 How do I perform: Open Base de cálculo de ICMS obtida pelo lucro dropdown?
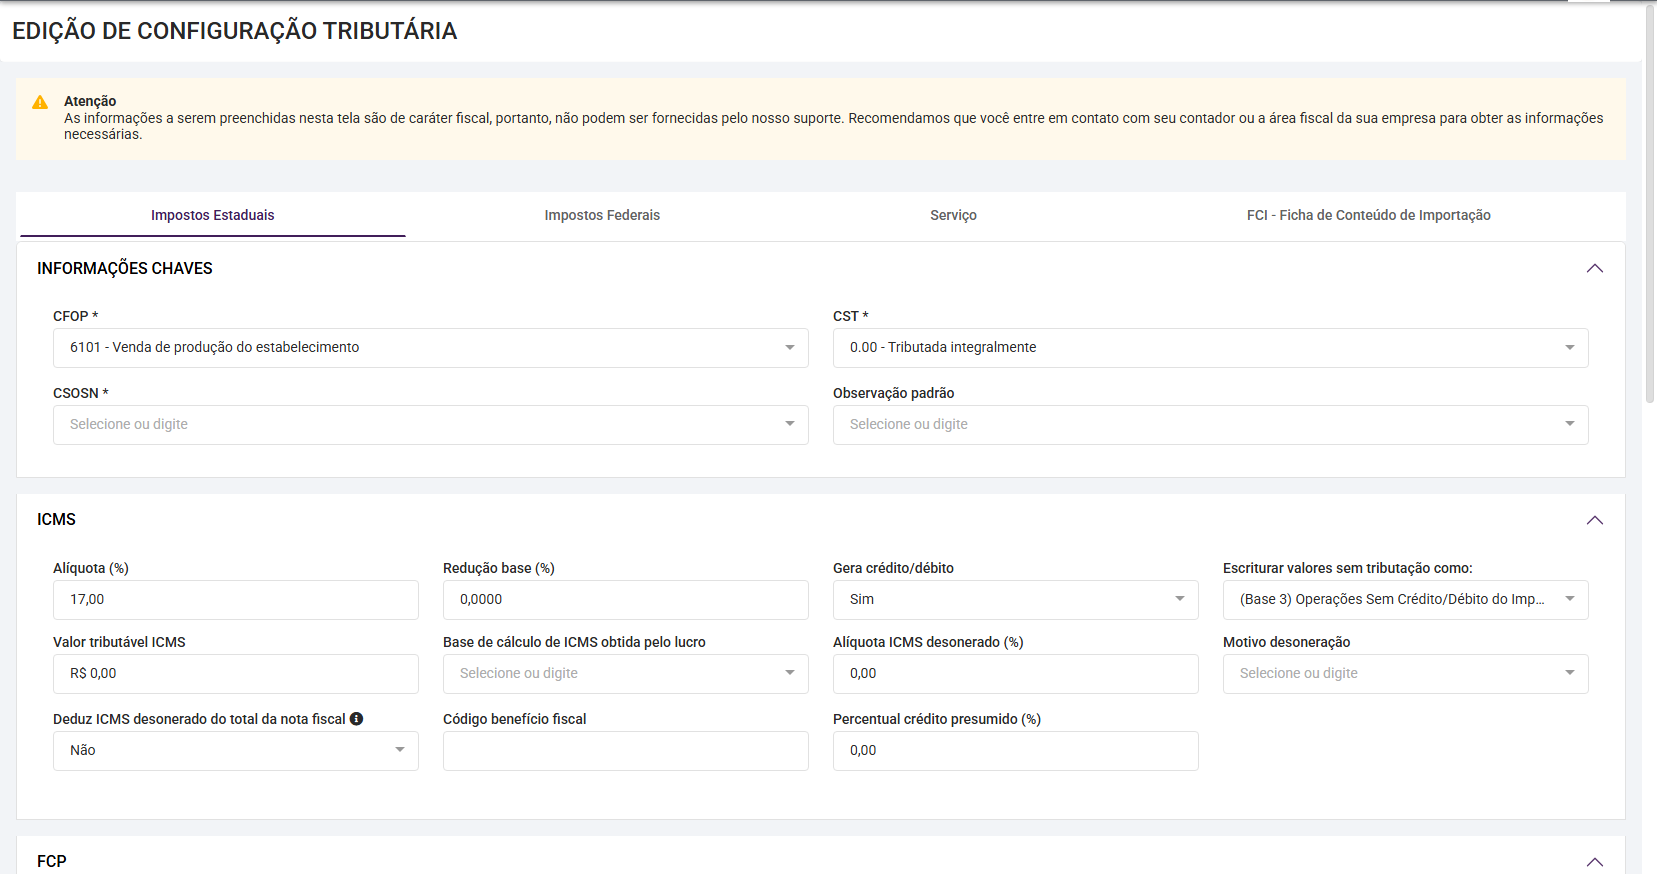tap(626, 674)
